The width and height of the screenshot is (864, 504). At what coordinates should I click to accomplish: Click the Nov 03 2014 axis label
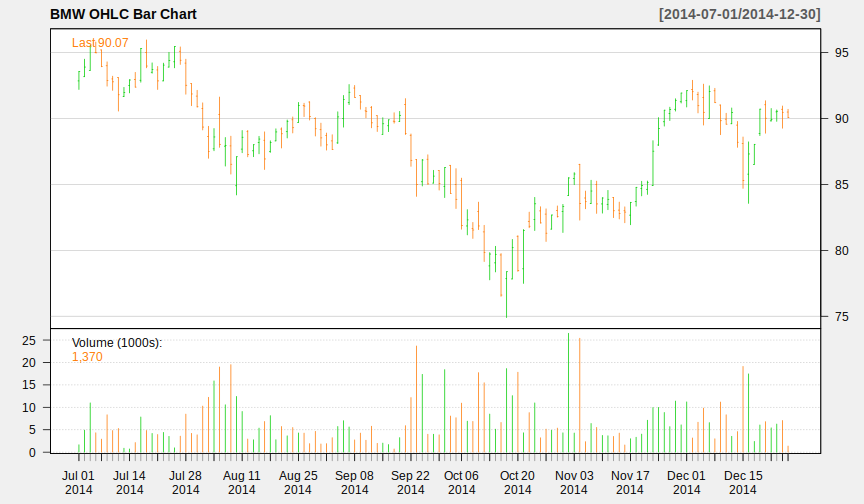pos(574,482)
